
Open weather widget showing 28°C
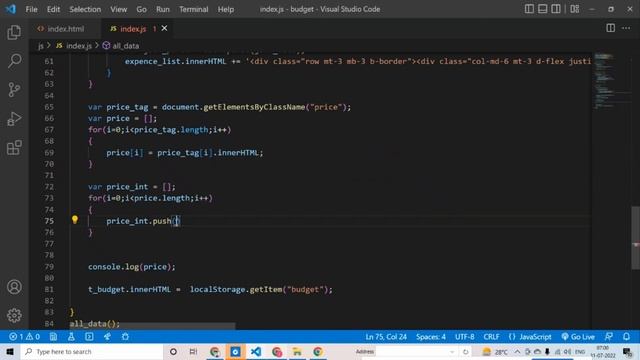[495, 351]
